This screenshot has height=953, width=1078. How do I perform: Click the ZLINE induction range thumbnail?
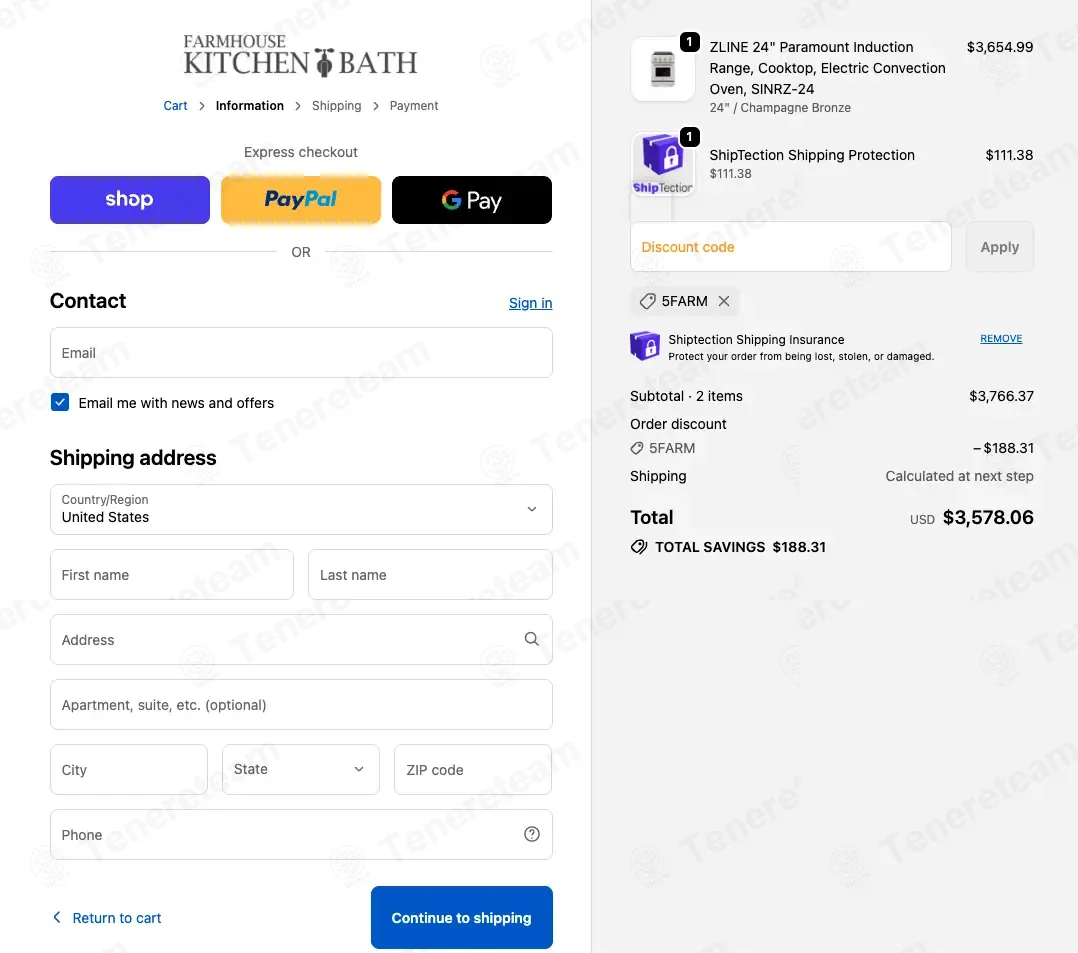(x=663, y=69)
